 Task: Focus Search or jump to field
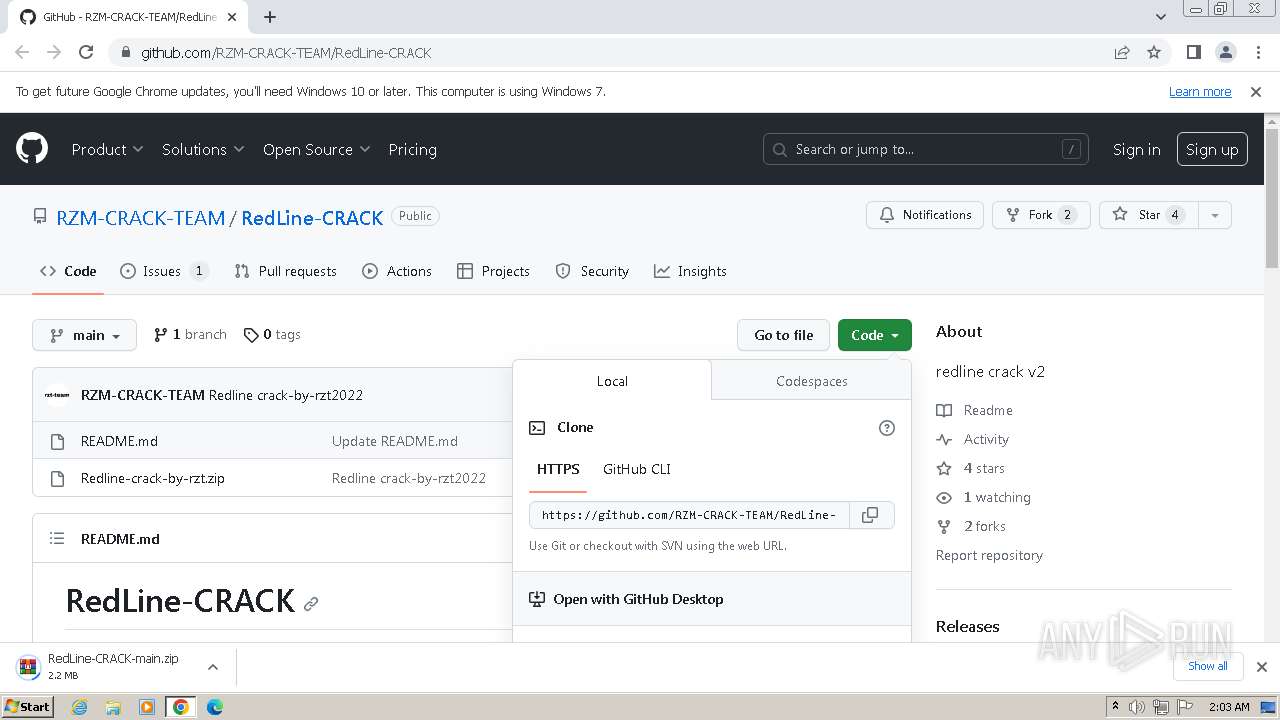[x=925, y=149]
